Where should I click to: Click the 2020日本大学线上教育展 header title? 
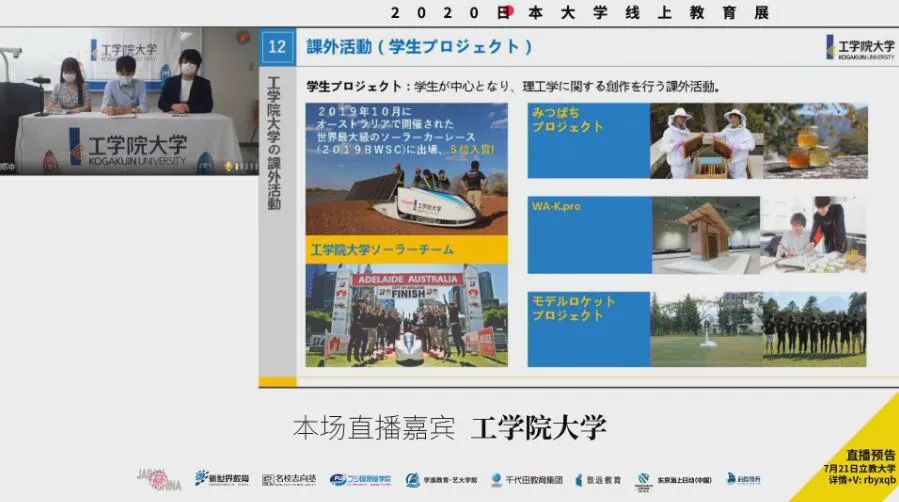(x=579, y=13)
